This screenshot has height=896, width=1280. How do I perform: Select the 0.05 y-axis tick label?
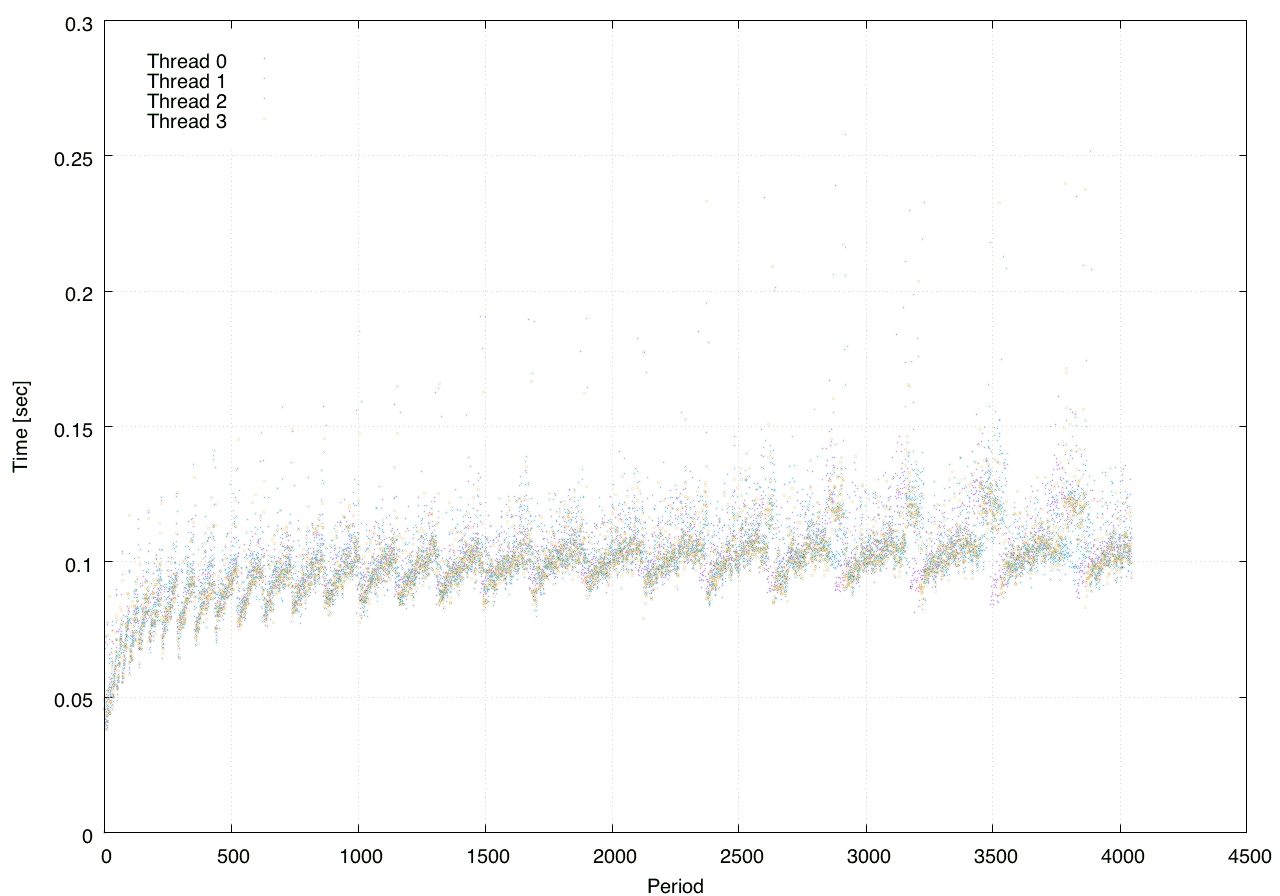click(72, 698)
